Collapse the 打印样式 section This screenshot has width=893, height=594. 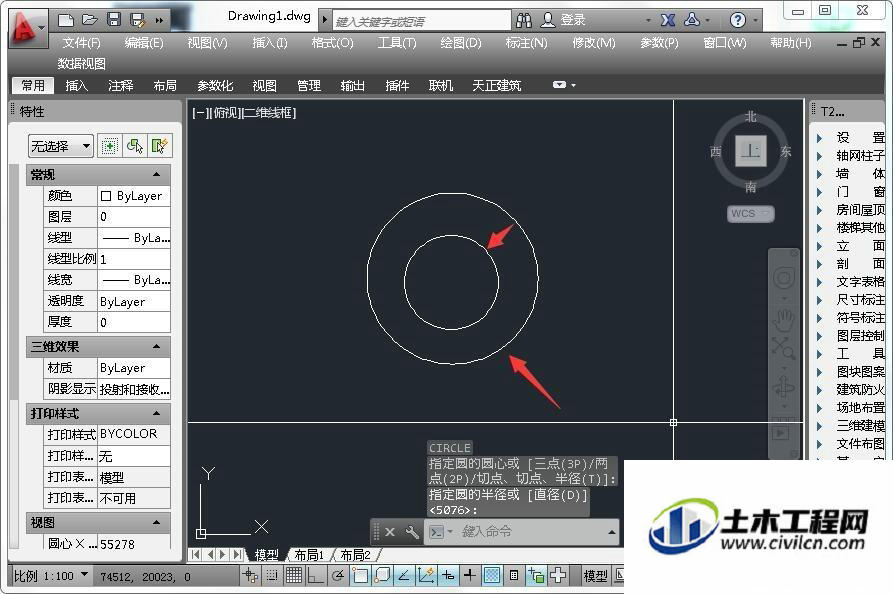[157, 413]
